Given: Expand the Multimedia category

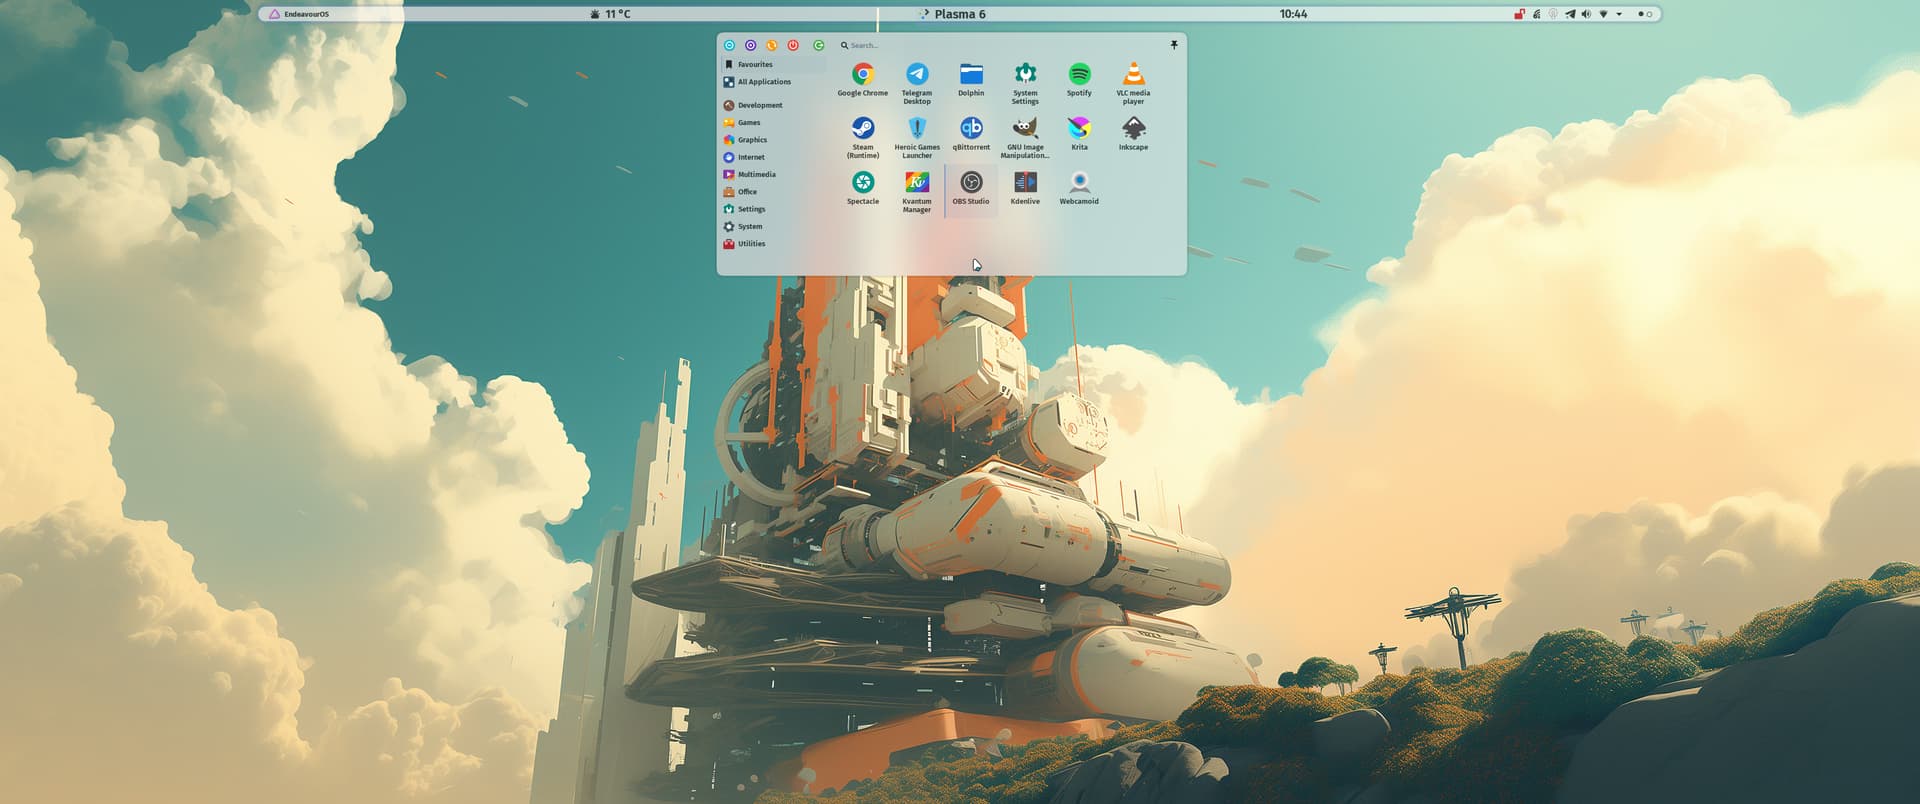Looking at the screenshot, I should 756,174.
